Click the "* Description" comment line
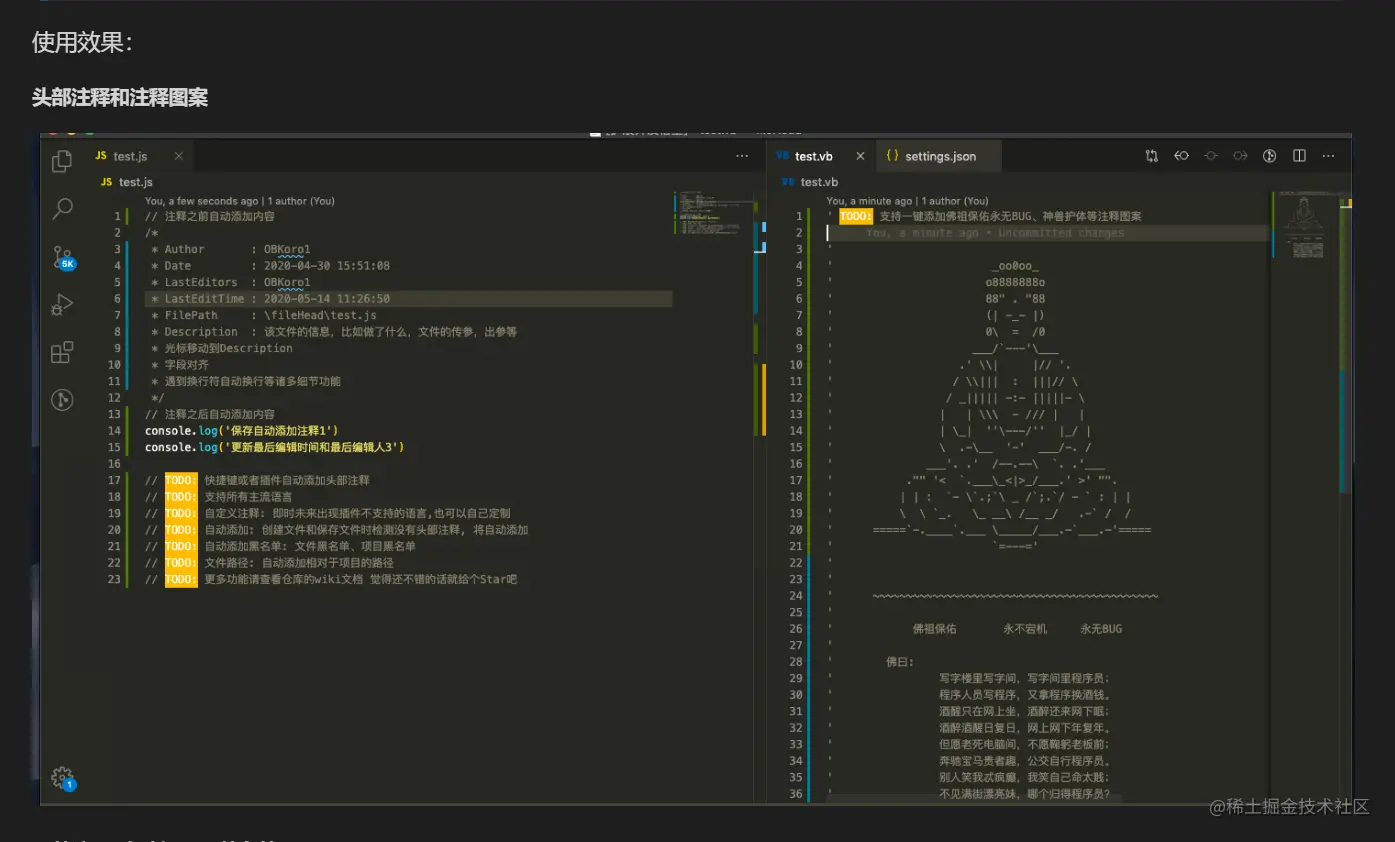Viewport: 1395px width, 842px height. (334, 332)
